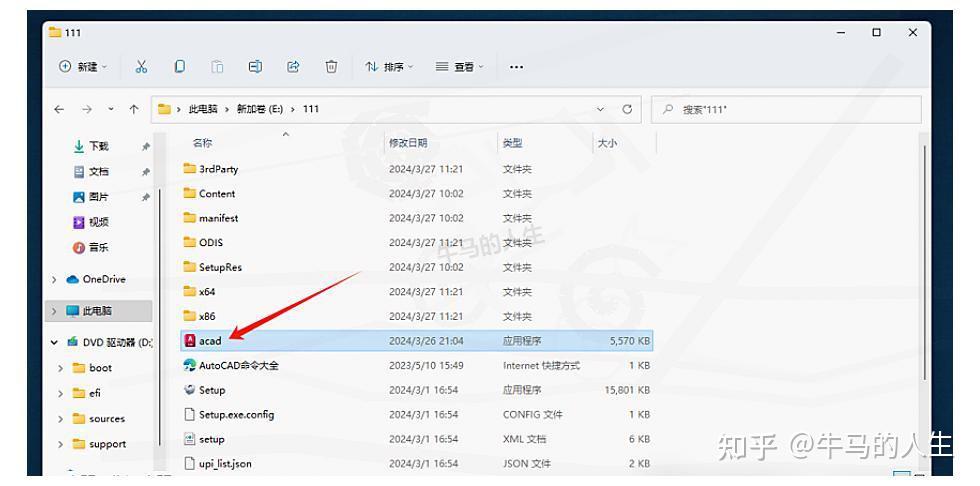The height and width of the screenshot is (486, 980).
Task: Open the ODIS folder icon
Action: [190, 242]
